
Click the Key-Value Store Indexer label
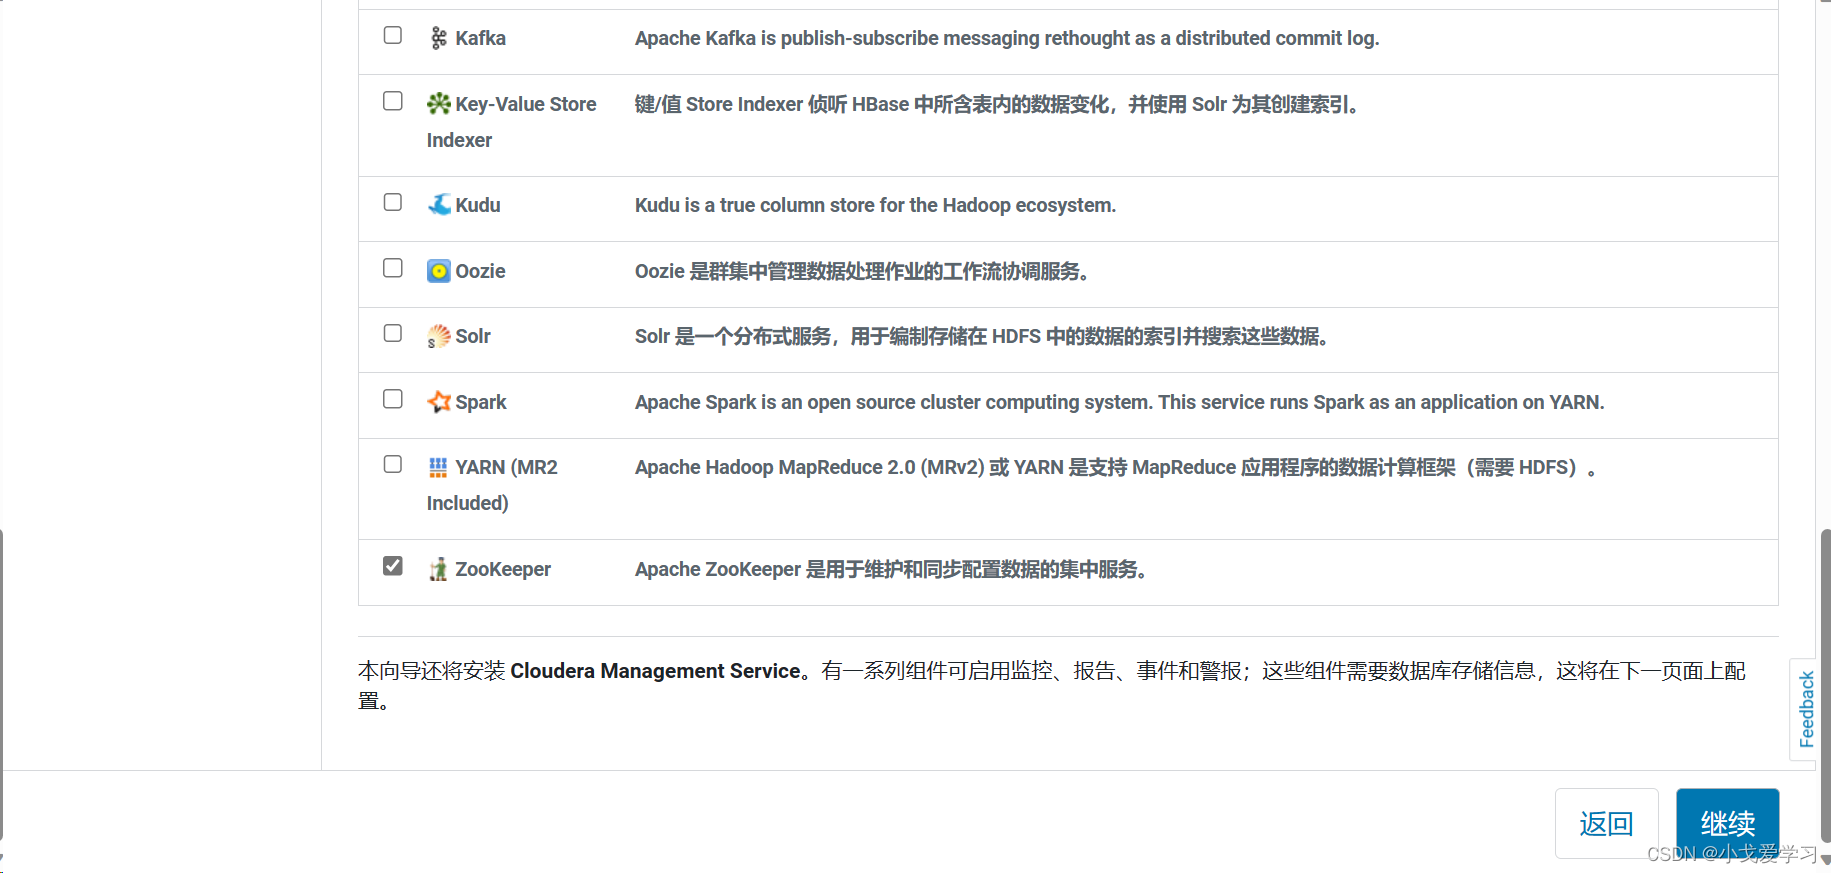512,122
